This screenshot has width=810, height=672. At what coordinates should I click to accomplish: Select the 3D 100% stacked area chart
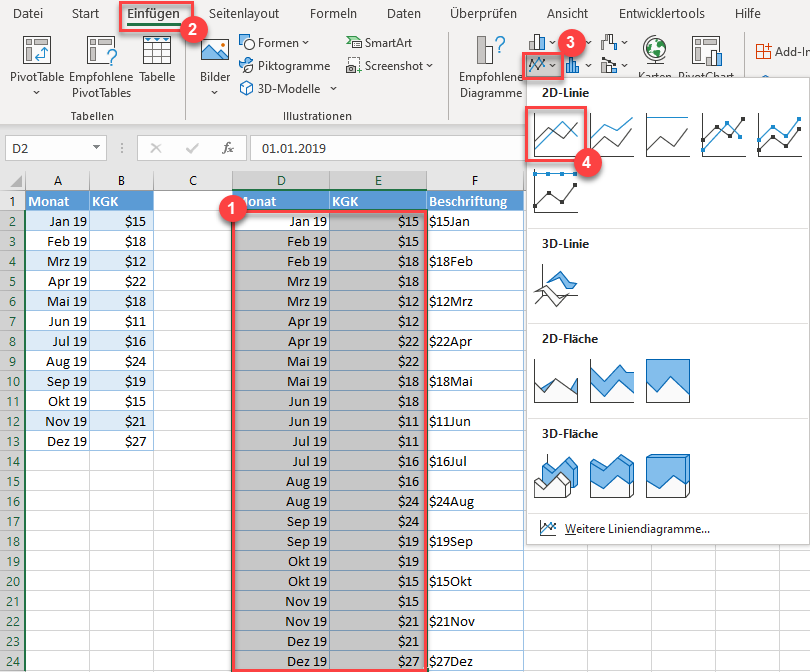click(x=667, y=476)
